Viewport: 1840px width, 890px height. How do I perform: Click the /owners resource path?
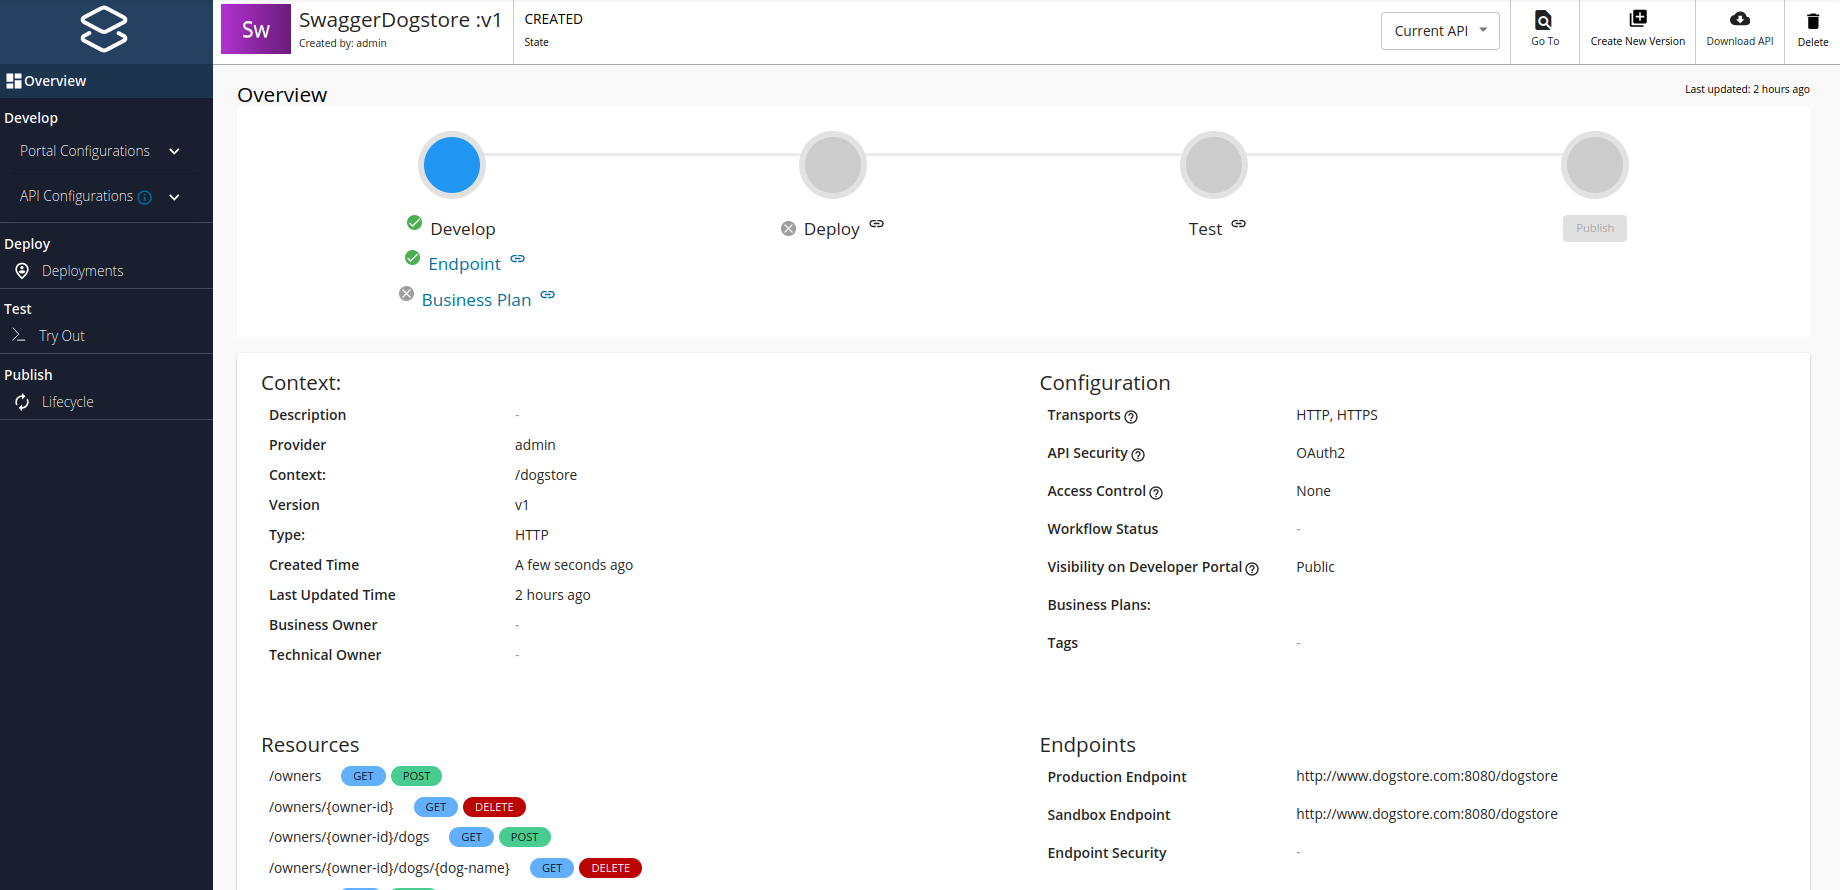point(295,776)
